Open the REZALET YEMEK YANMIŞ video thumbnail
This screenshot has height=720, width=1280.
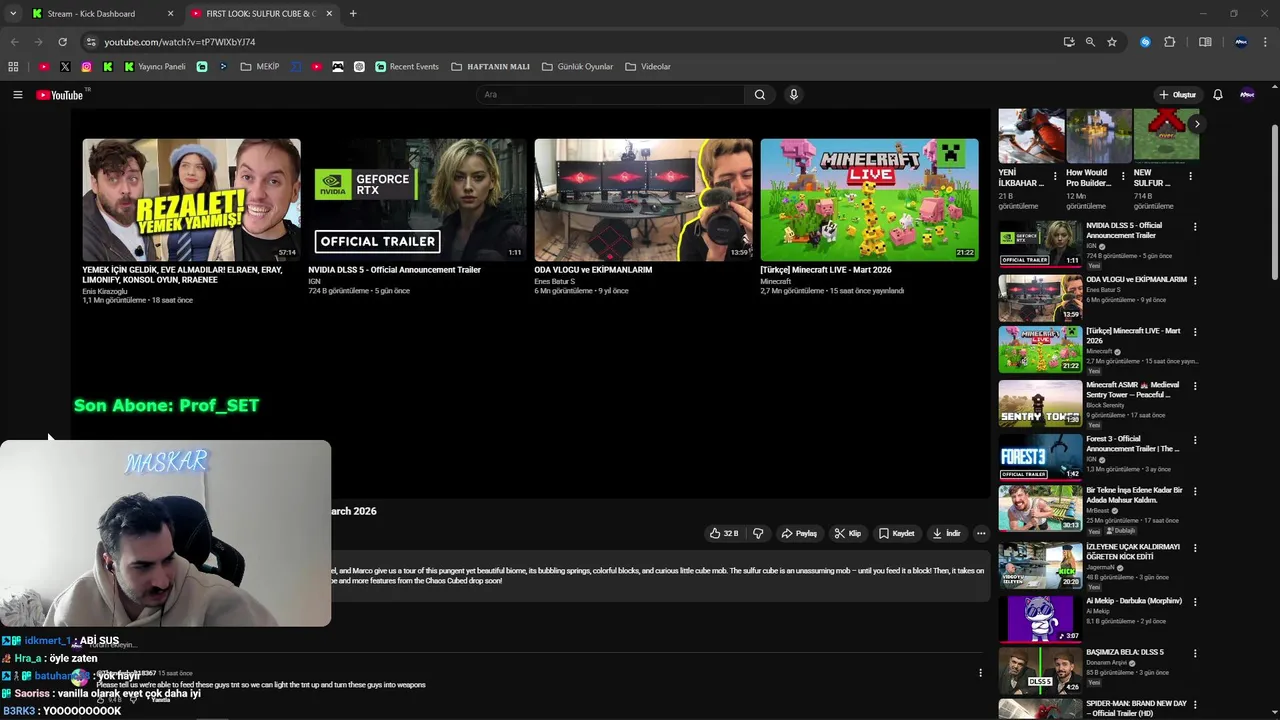click(x=191, y=200)
